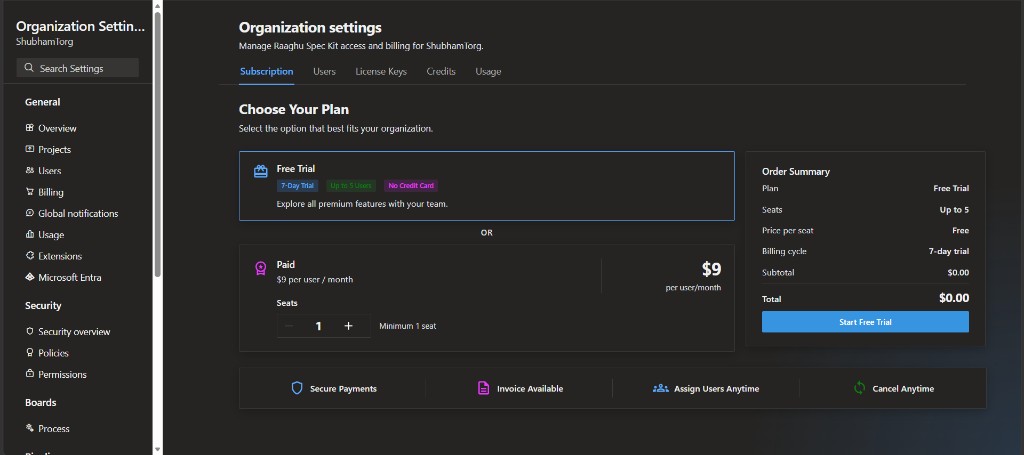The image size is (1024, 455).
Task: Click the Global notifications icon
Action: coord(29,213)
